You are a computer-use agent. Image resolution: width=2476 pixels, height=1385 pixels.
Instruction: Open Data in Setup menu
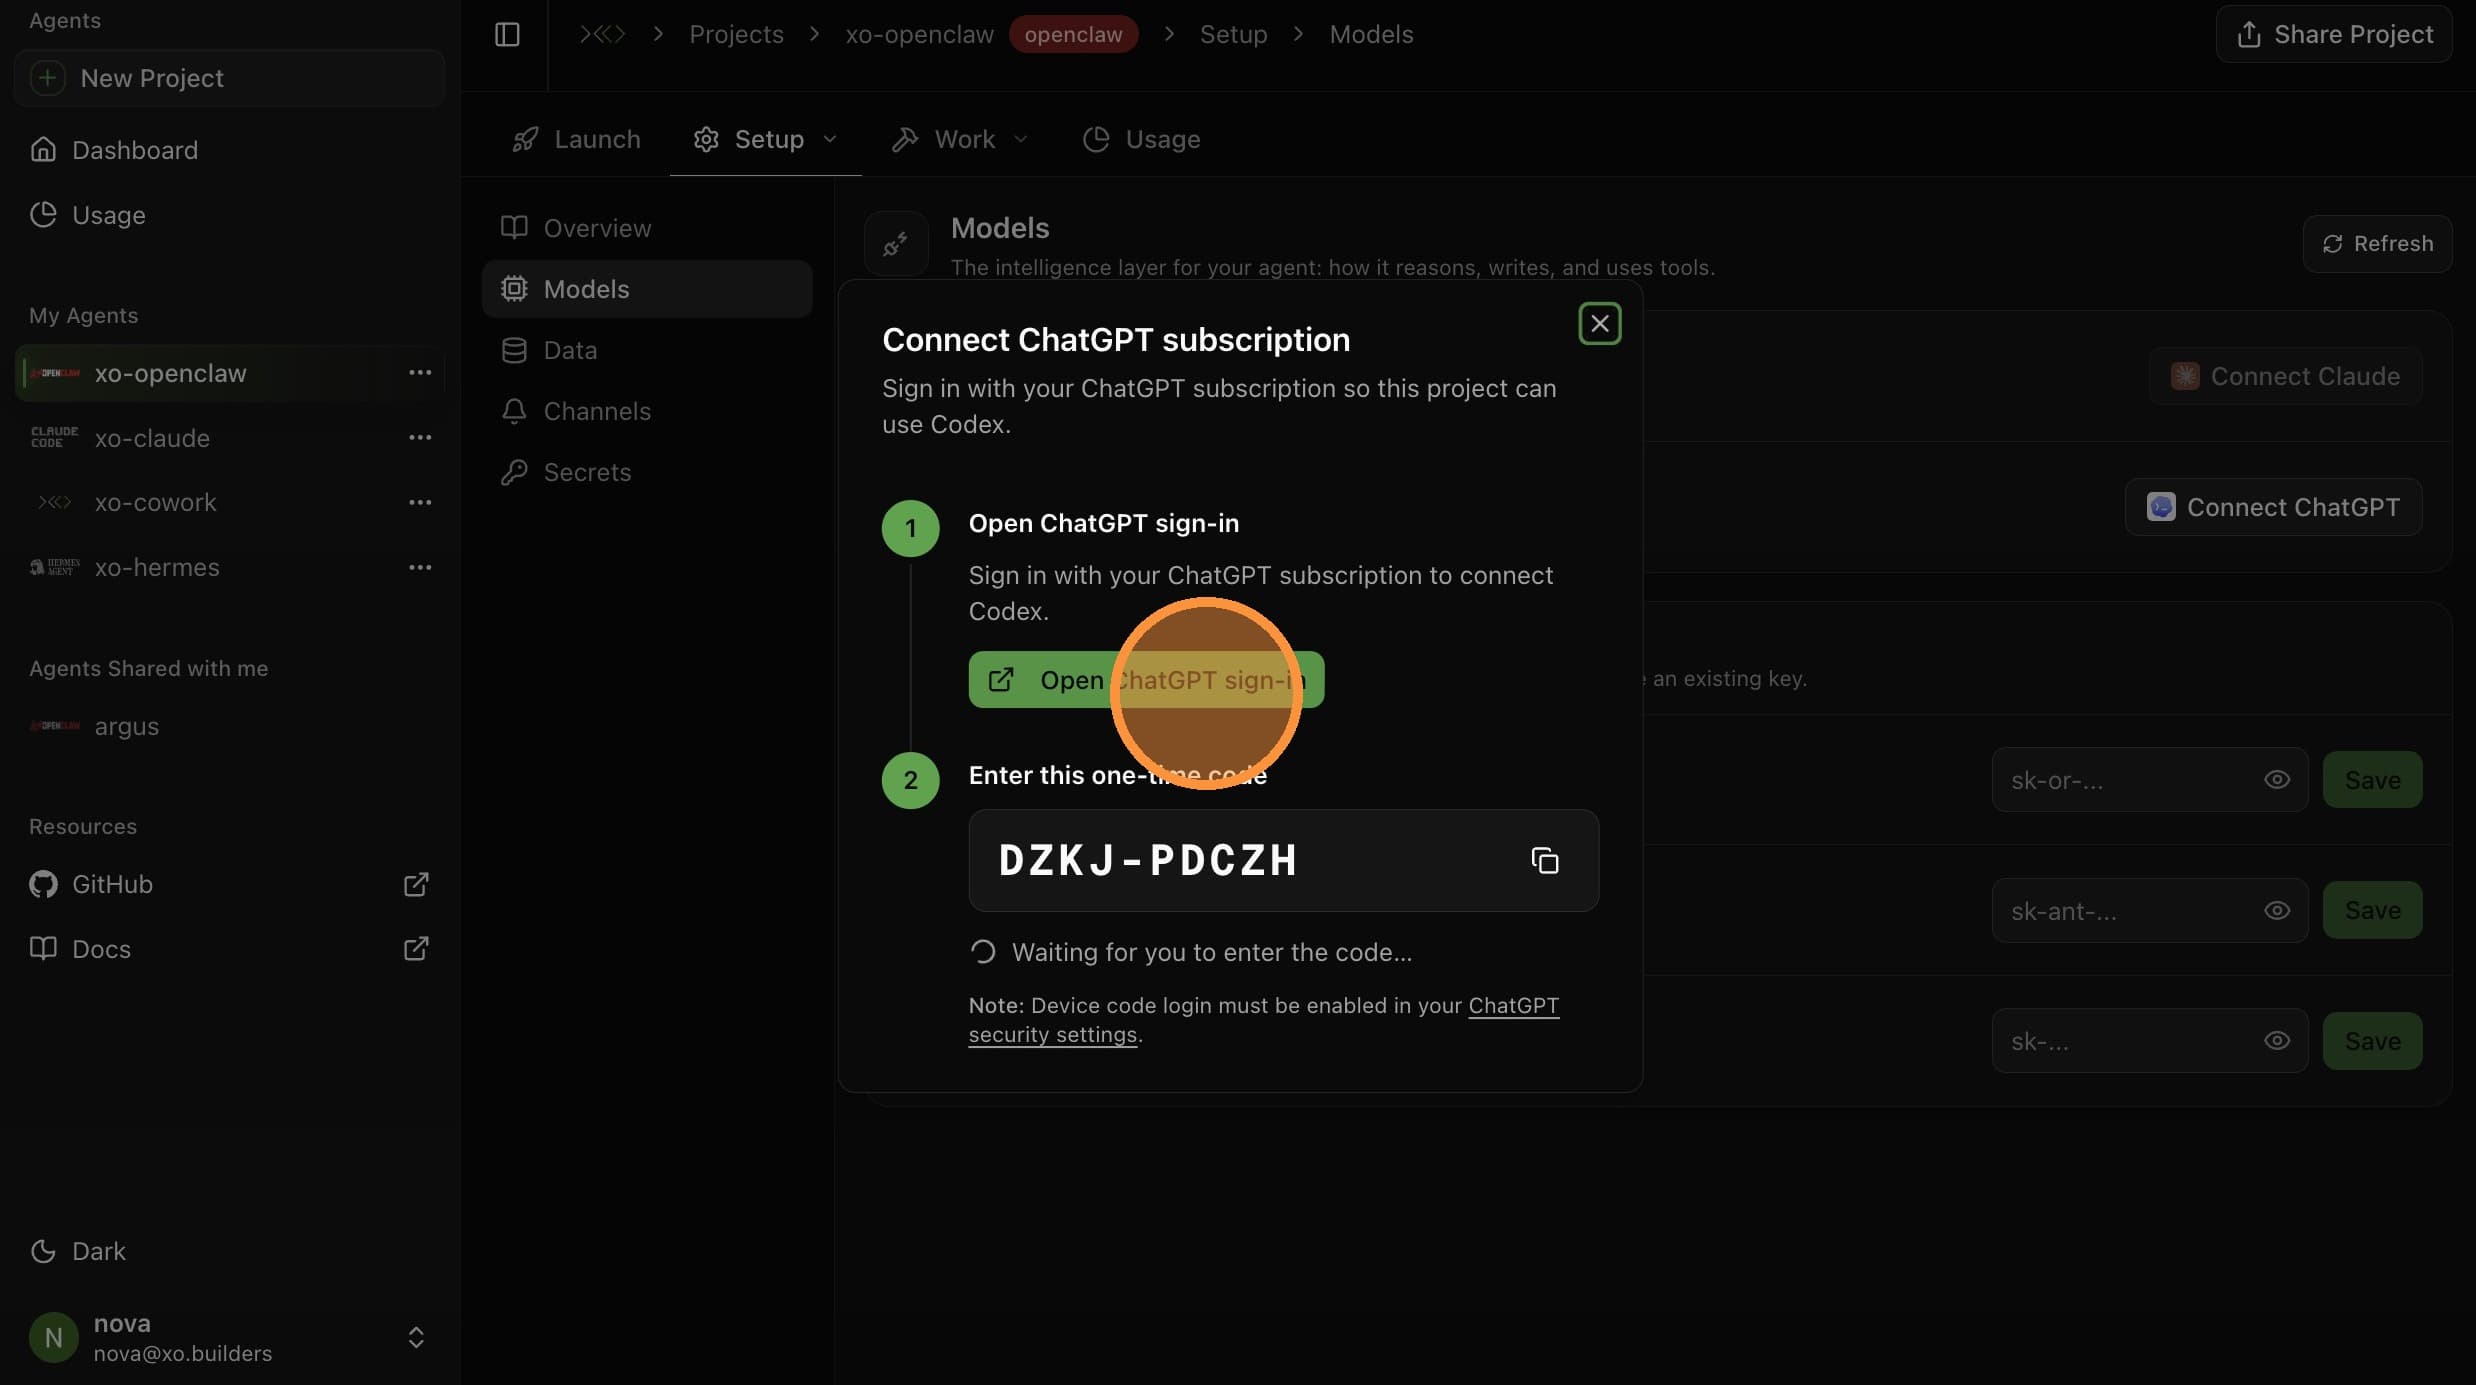(x=647, y=350)
